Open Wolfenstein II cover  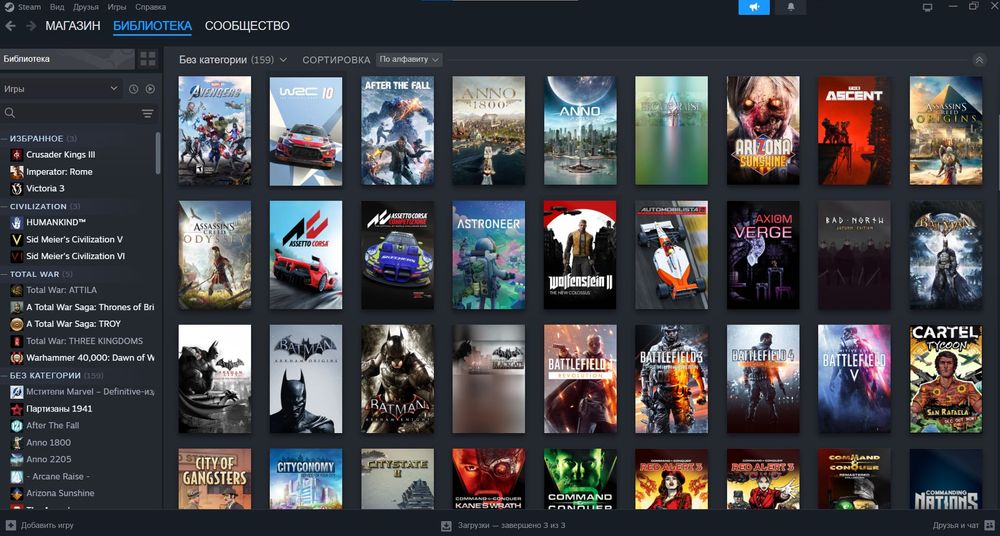pyautogui.click(x=580, y=255)
